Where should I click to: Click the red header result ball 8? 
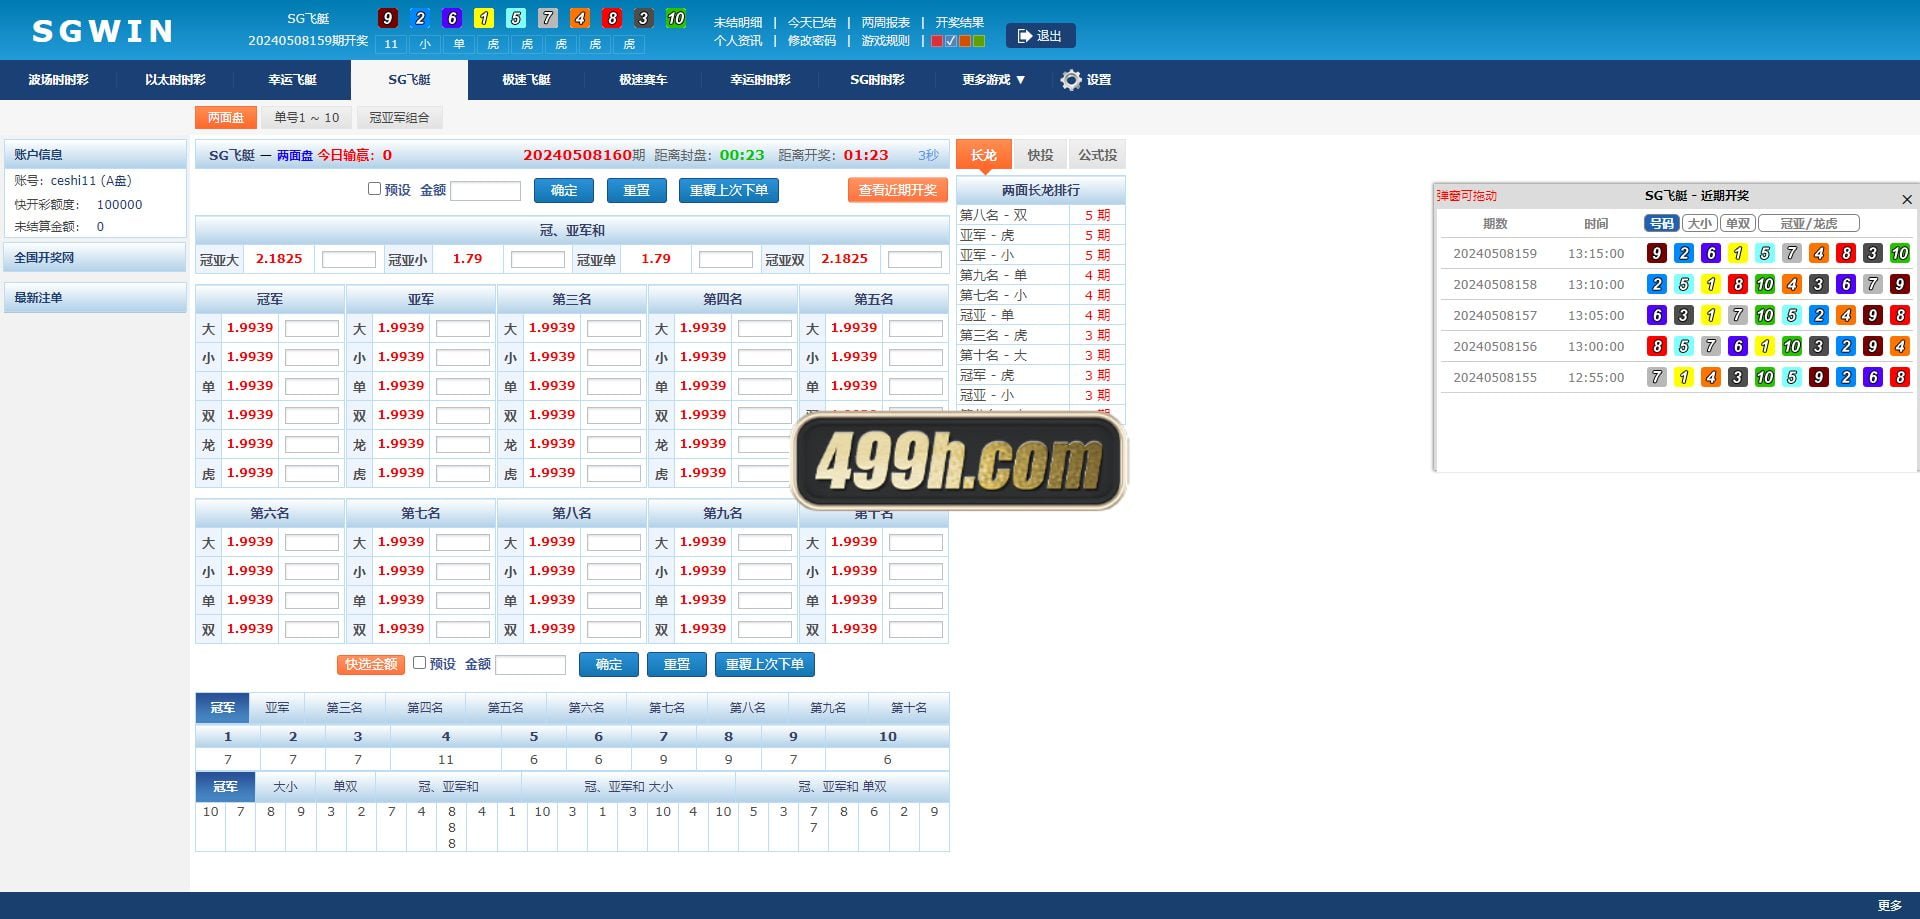click(x=612, y=18)
